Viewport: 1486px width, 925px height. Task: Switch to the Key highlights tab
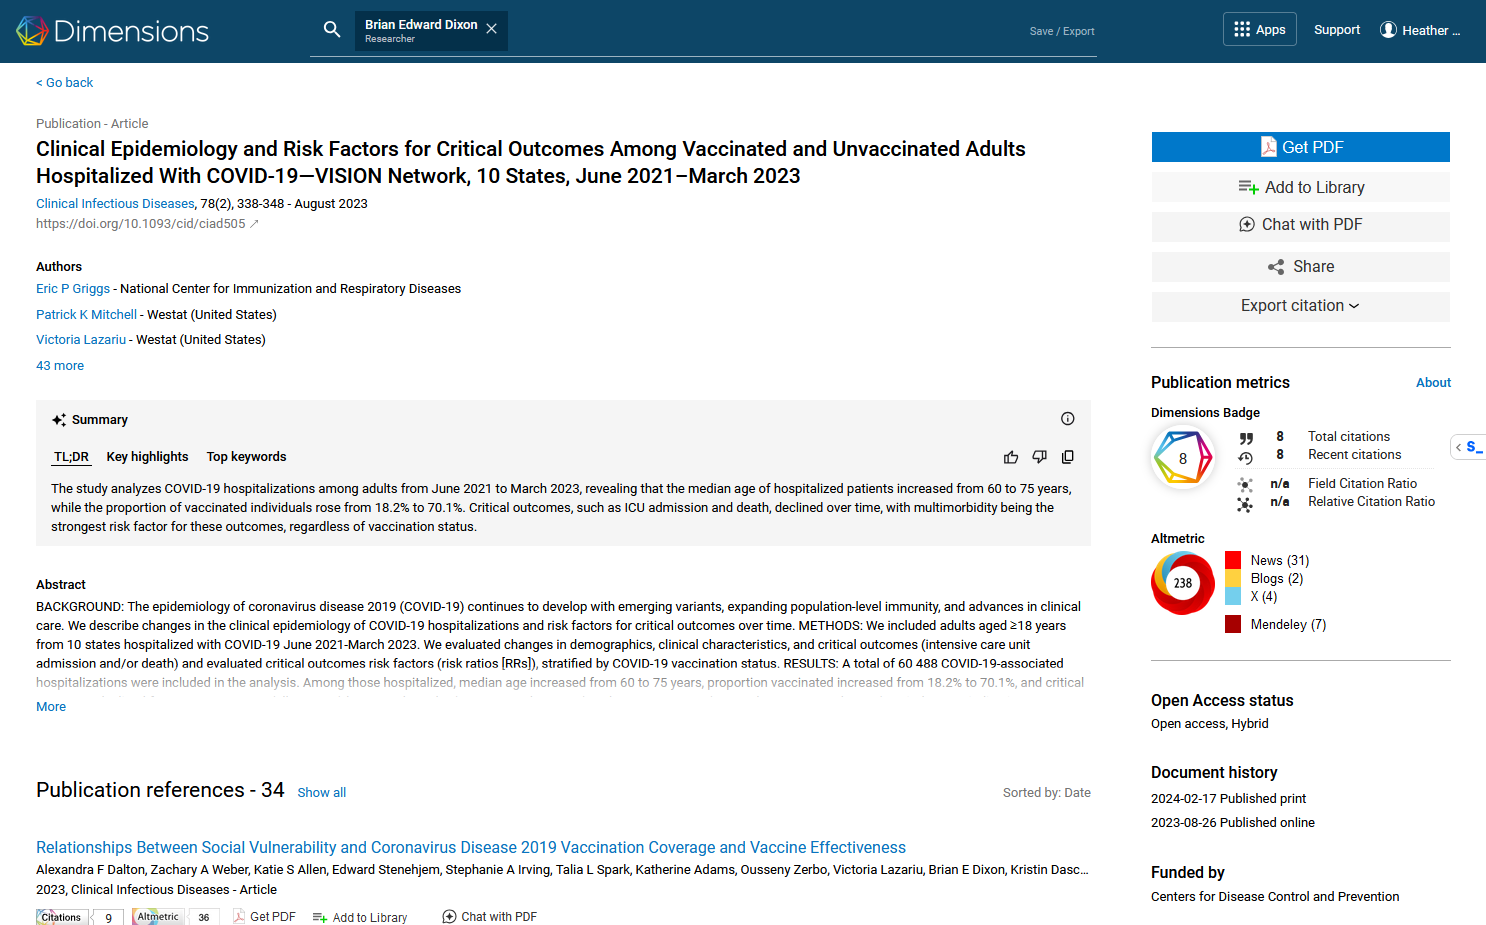click(x=147, y=457)
